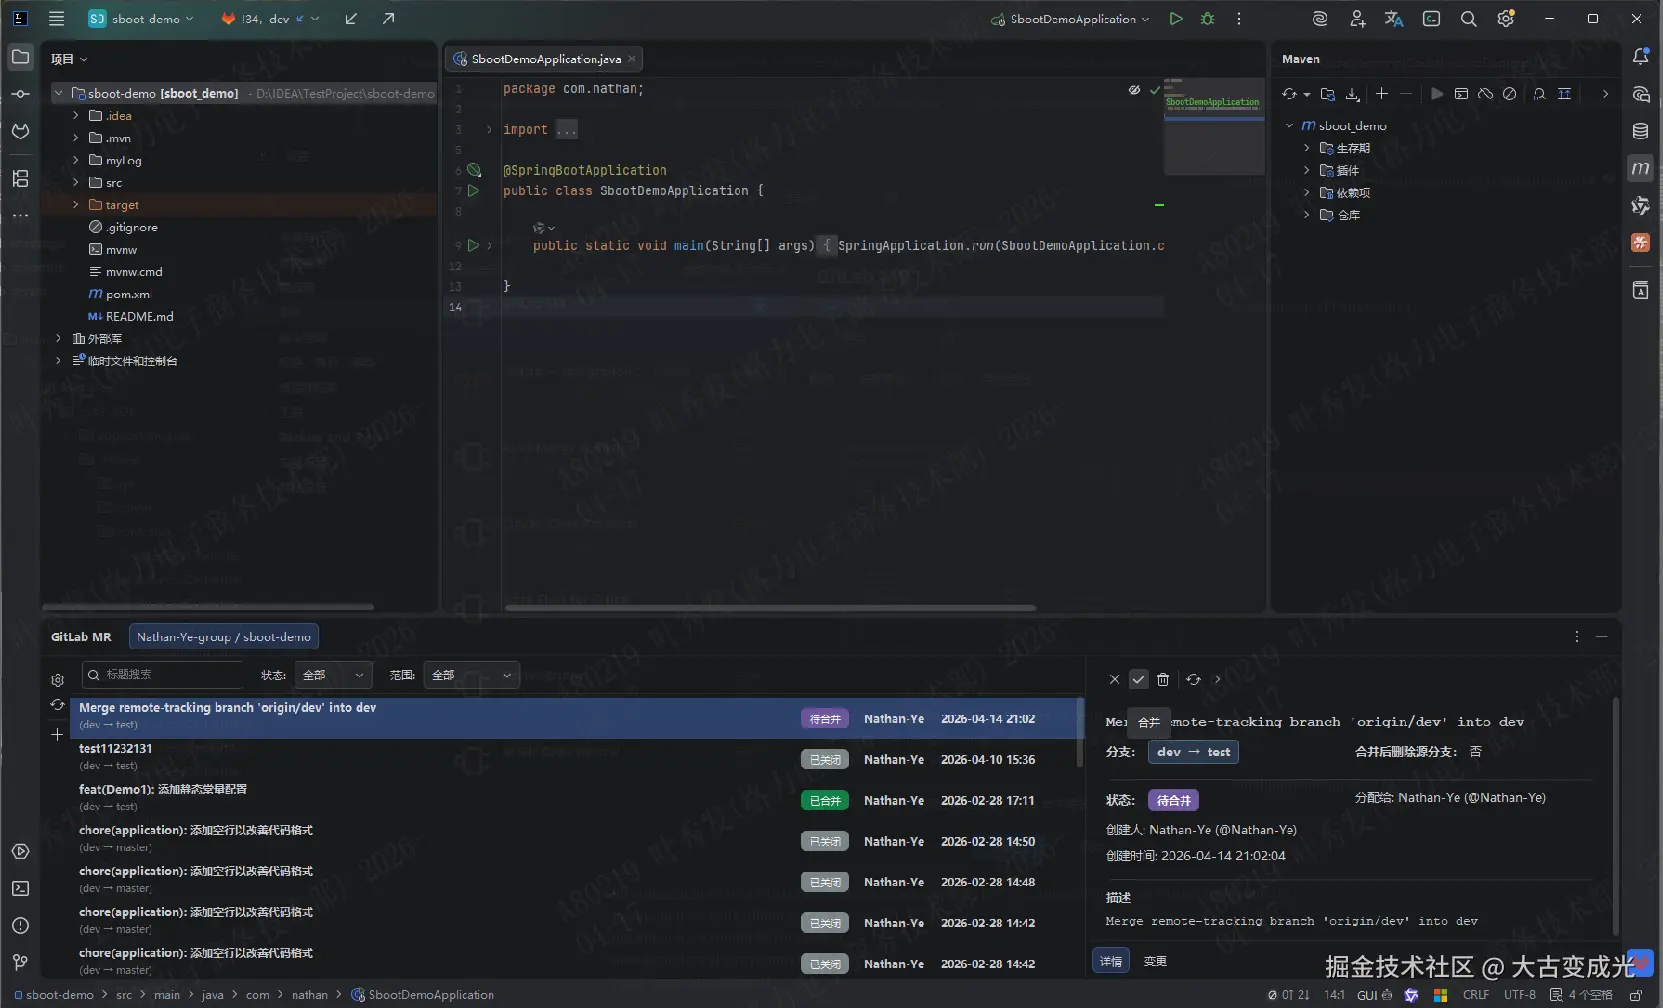Refresh the merge request list
This screenshot has width=1663, height=1008.
pos(57,706)
